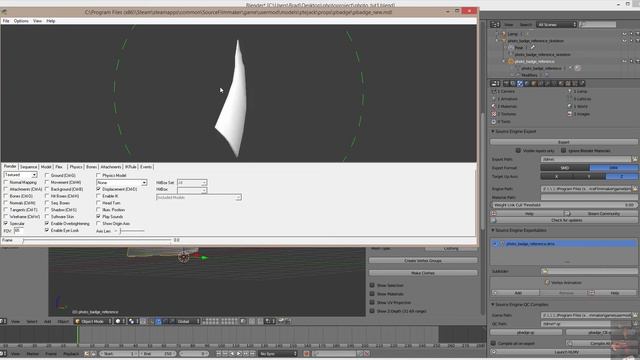Viewport: 640px width, 360px height.
Task: Click the Export Path field in Blender
Action: tap(586, 159)
